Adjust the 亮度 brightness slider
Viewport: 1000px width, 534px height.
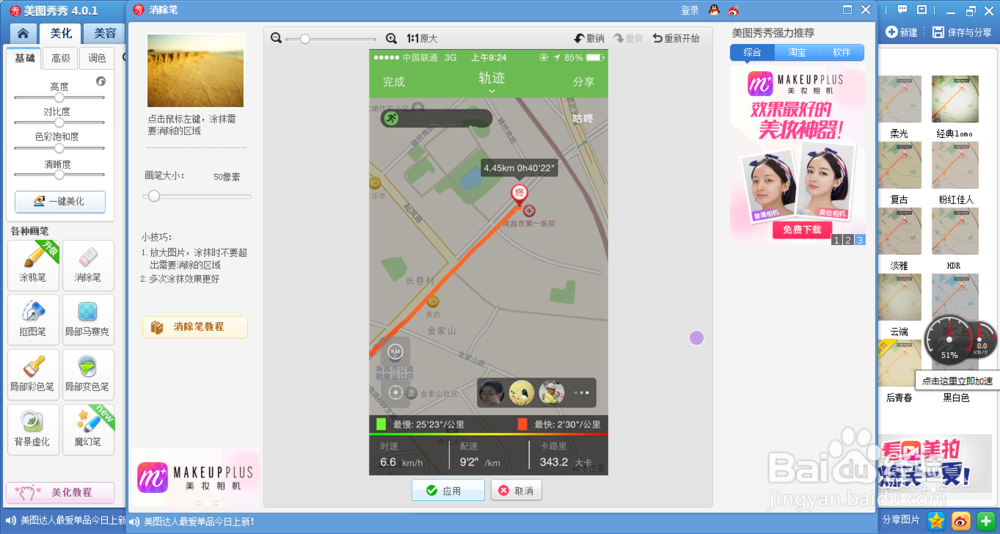click(x=59, y=98)
